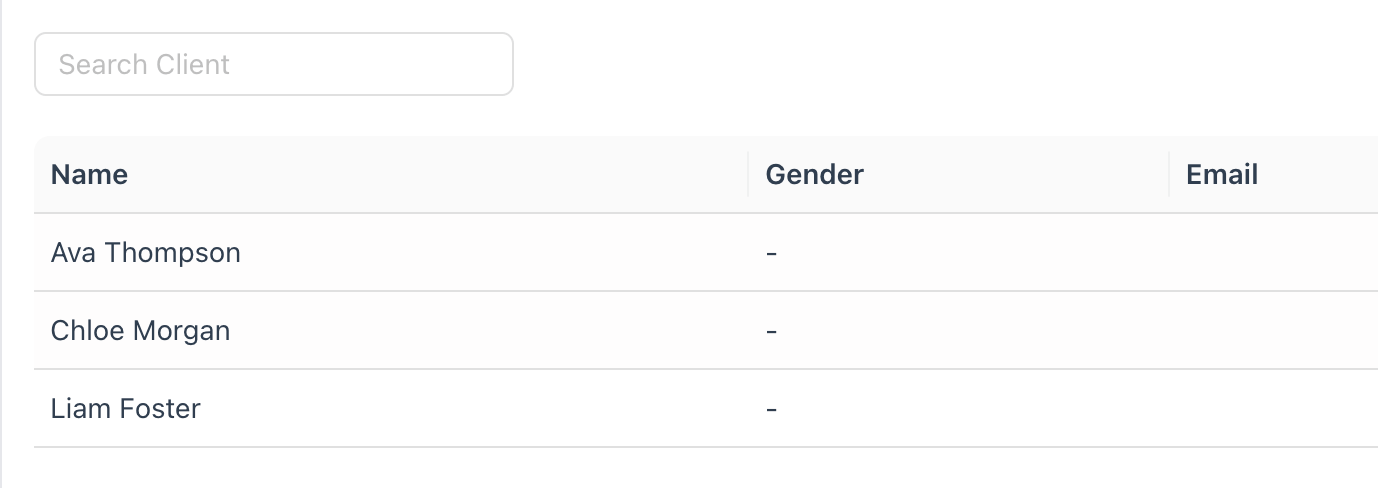Open the Ava Thompson client record
Screen dimensions: 1378x488
point(146,253)
